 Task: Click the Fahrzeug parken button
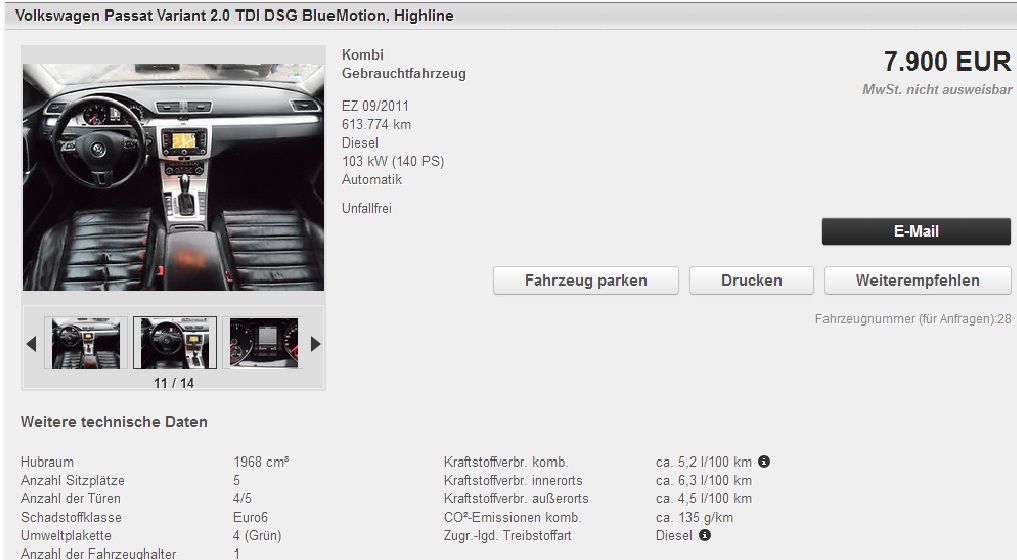coord(586,281)
